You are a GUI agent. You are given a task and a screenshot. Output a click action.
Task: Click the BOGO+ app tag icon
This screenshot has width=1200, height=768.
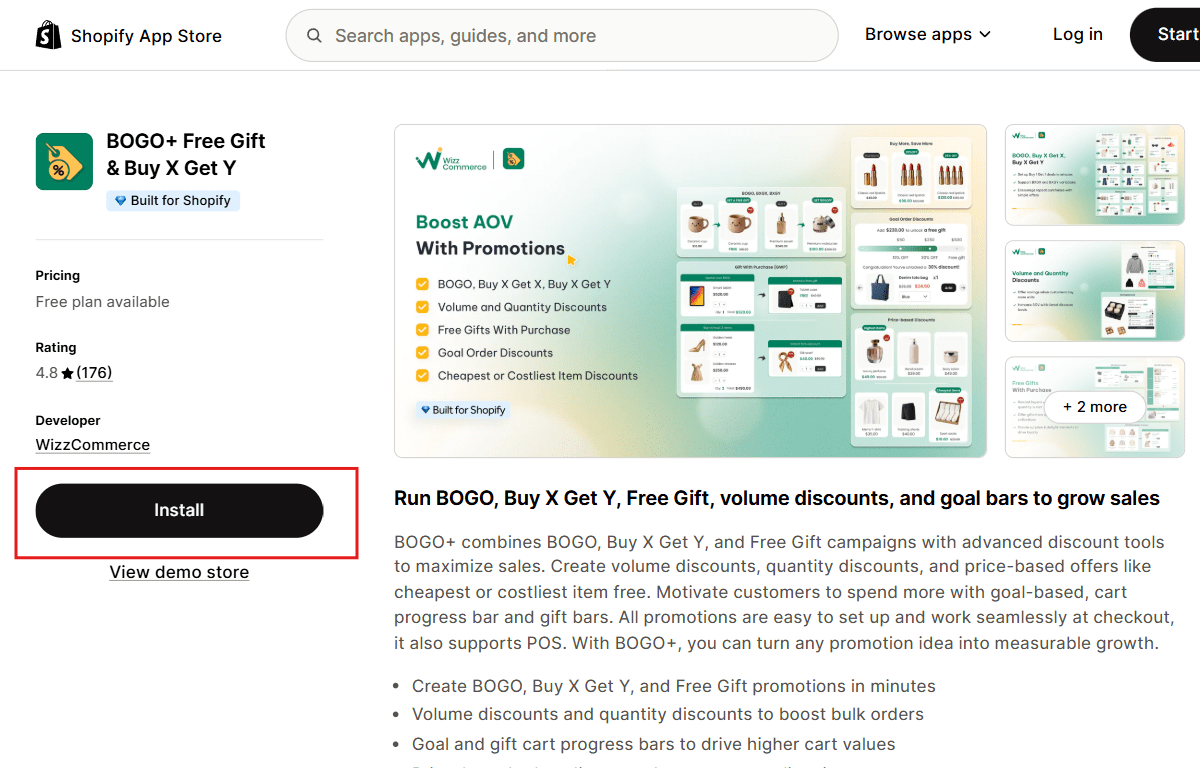tap(64, 161)
